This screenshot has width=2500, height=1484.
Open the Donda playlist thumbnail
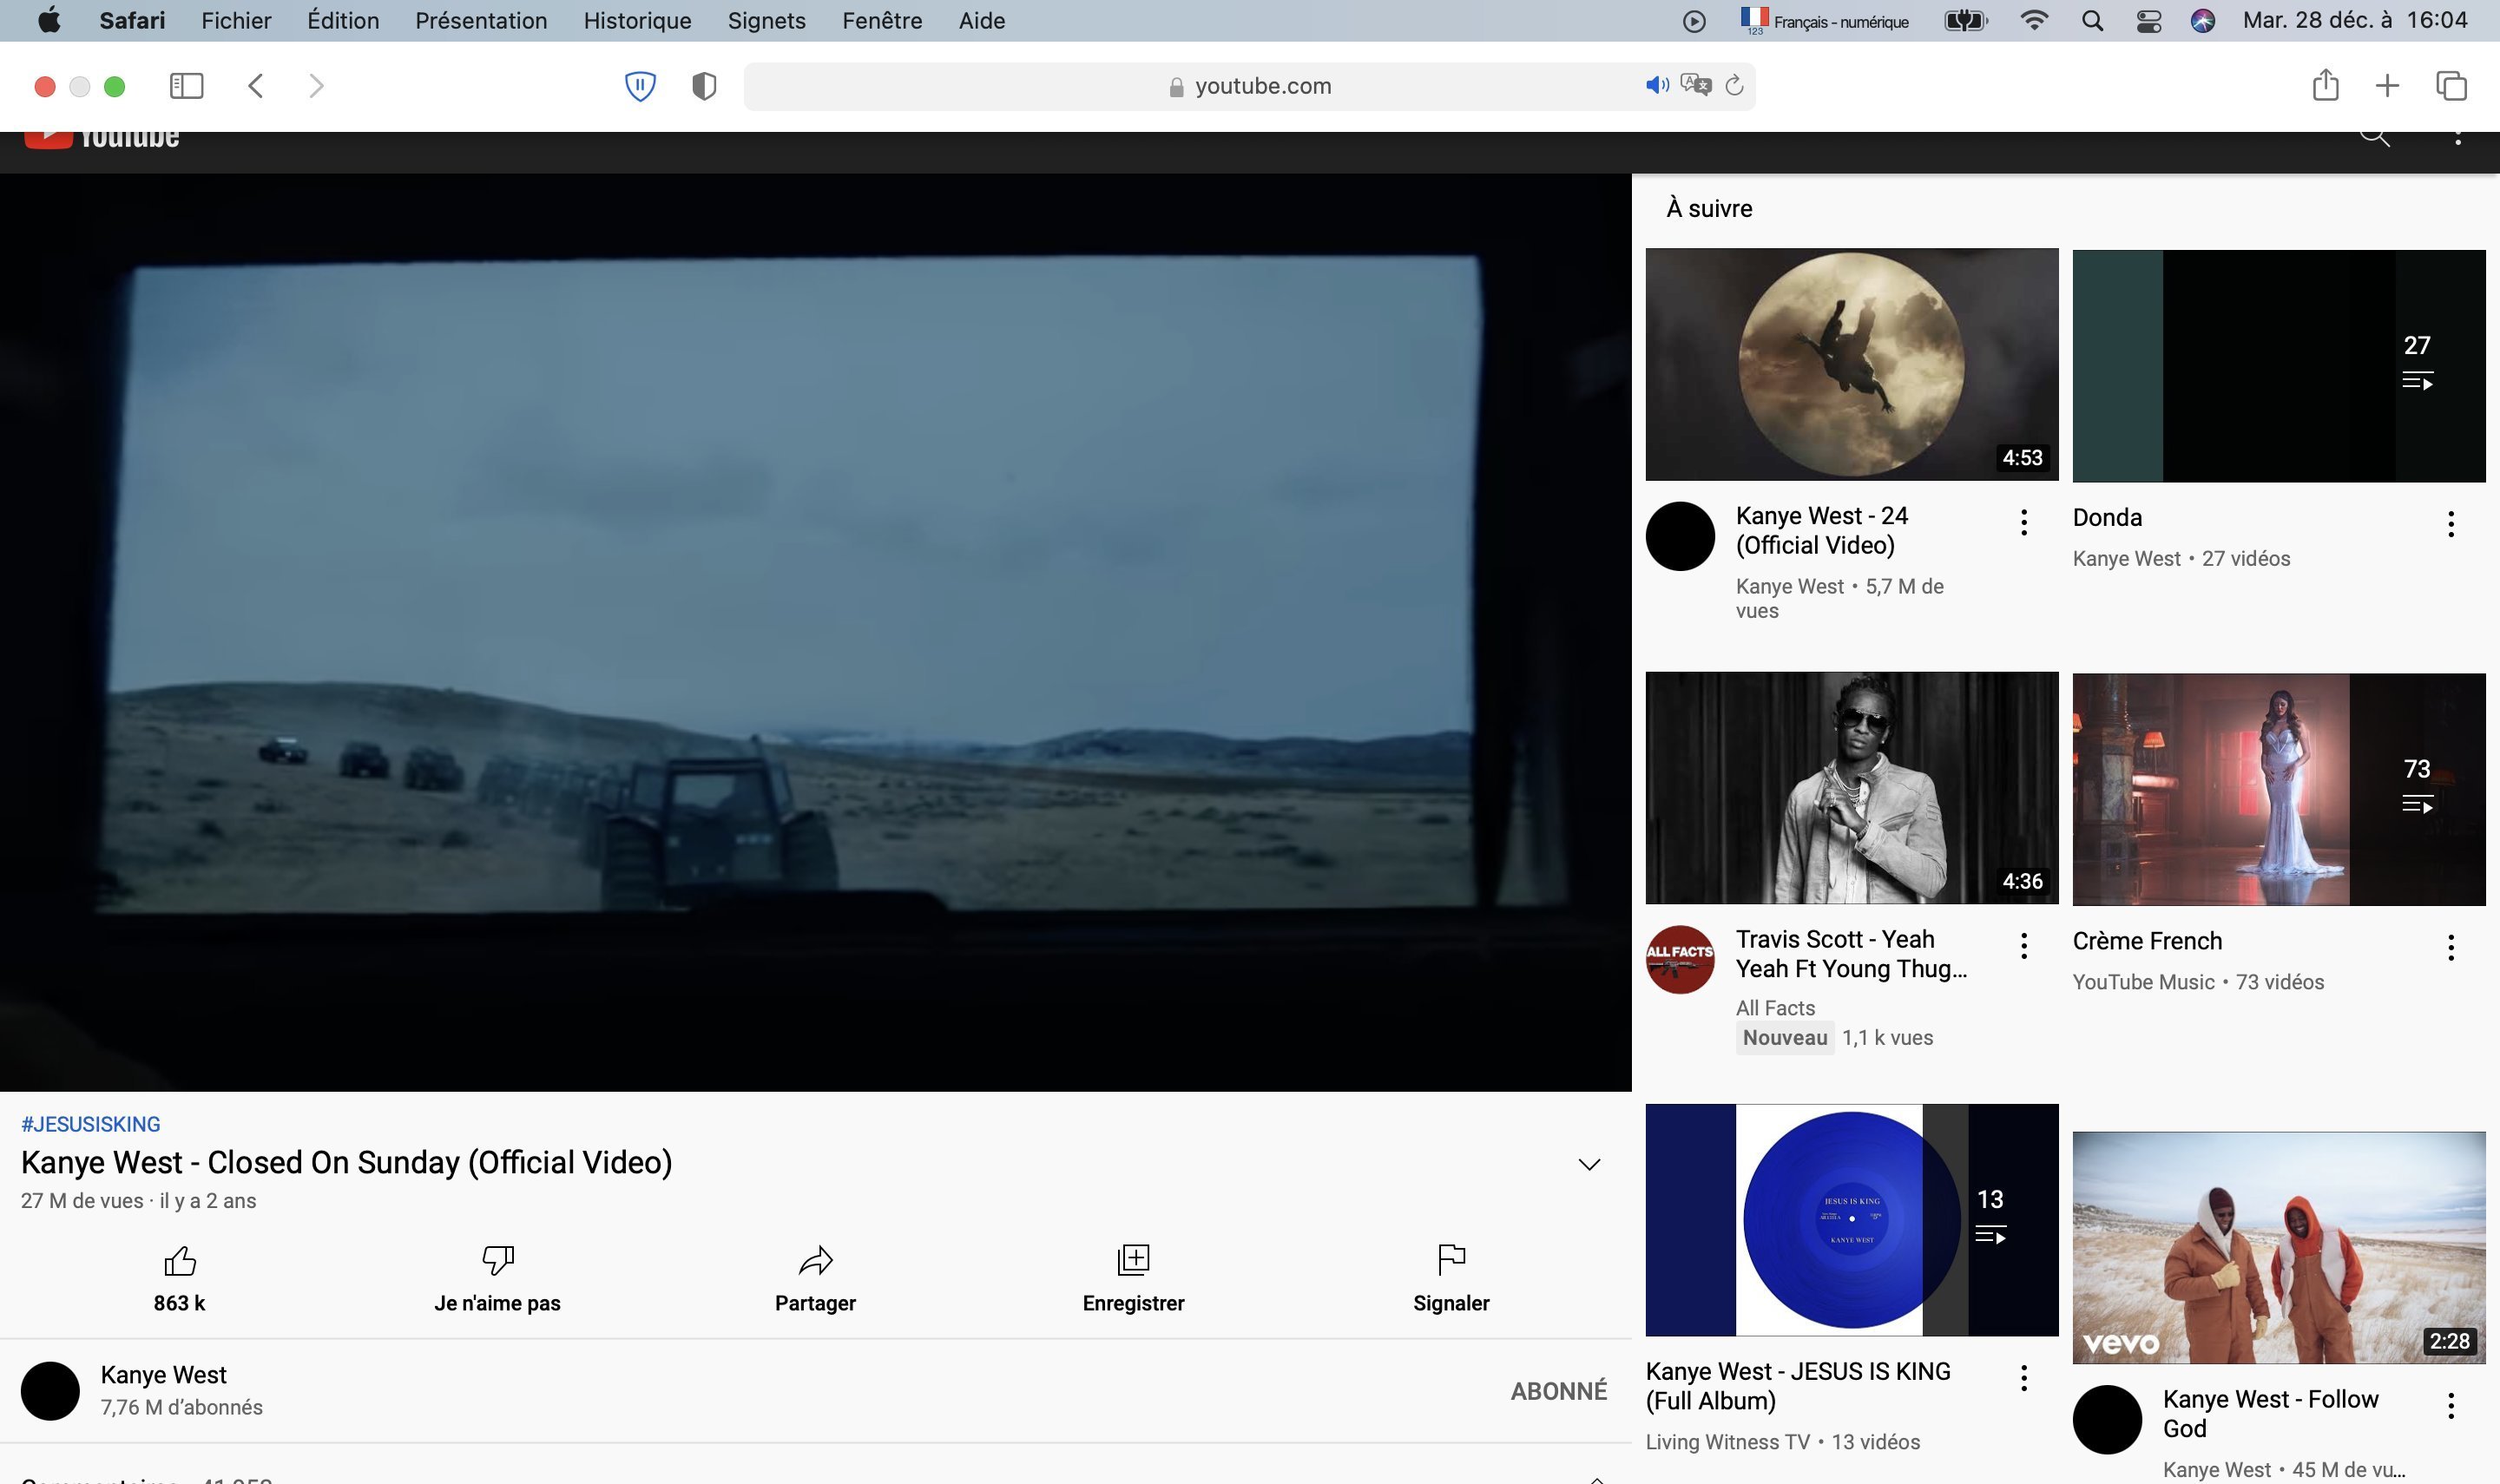click(2279, 366)
